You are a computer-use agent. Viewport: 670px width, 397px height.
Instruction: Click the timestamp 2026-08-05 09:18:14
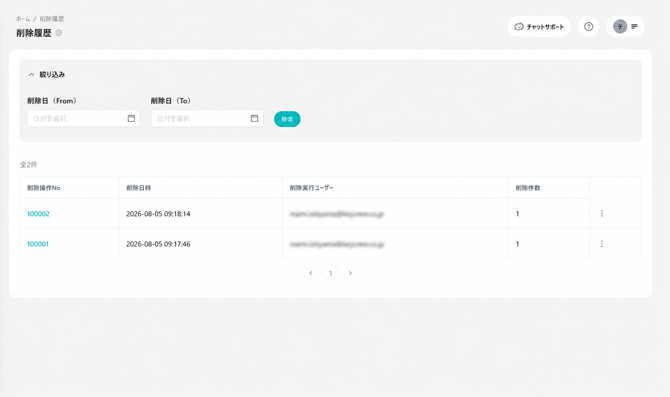coord(158,214)
